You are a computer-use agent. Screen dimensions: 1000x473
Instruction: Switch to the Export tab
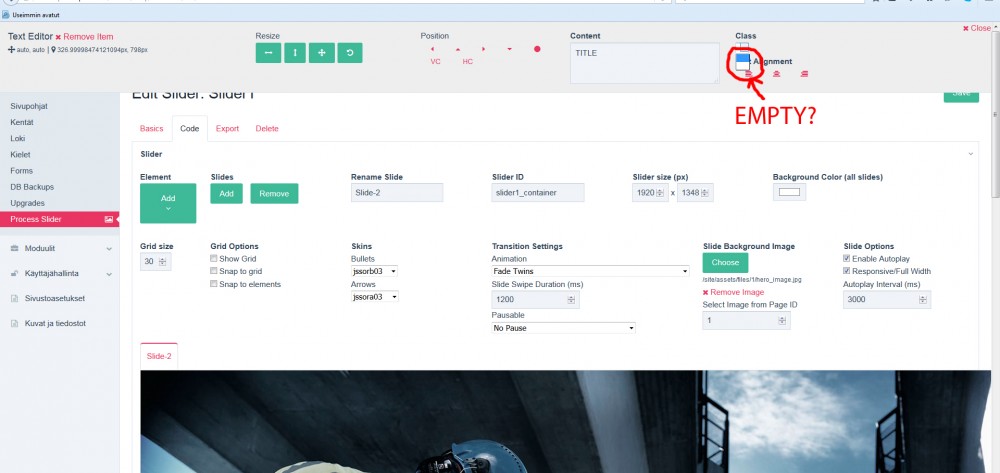[x=227, y=129]
